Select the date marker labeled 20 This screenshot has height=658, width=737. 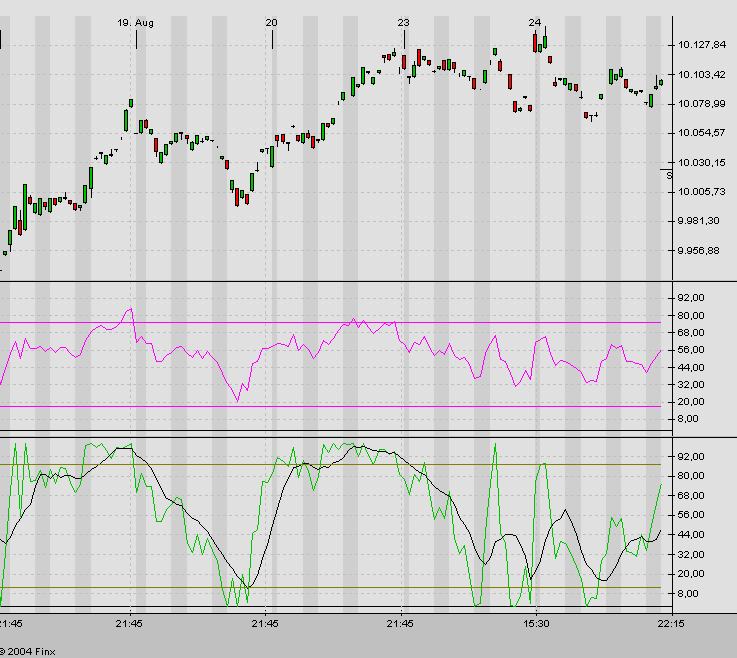(271, 22)
